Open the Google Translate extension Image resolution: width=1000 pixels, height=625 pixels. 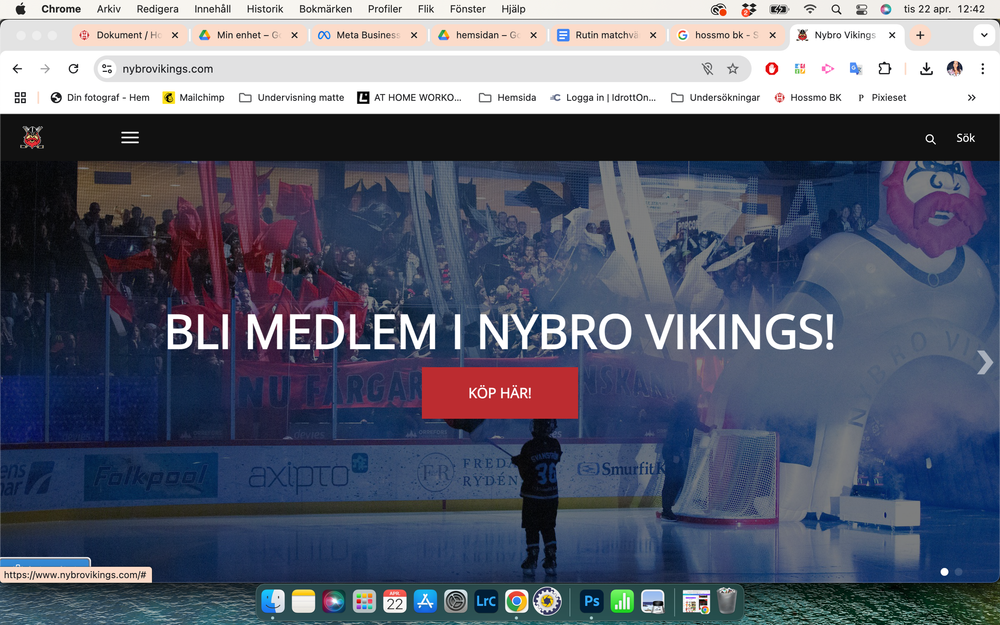(x=856, y=69)
